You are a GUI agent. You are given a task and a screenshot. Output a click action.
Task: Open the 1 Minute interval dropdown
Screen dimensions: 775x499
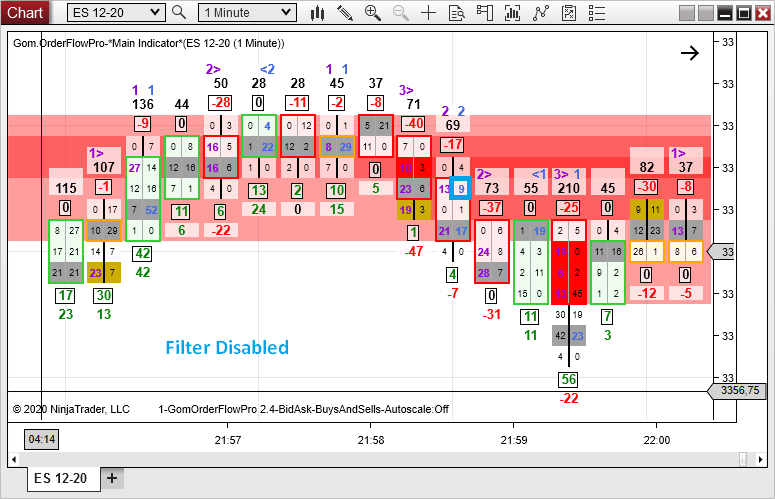(x=247, y=13)
